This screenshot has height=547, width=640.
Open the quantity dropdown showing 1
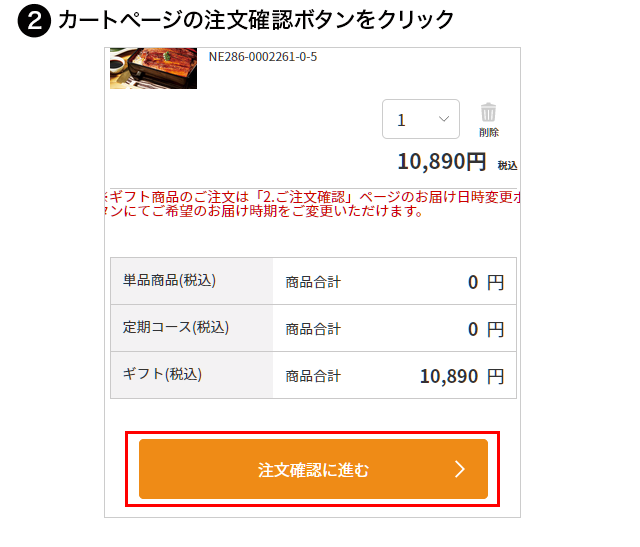[x=420, y=120]
